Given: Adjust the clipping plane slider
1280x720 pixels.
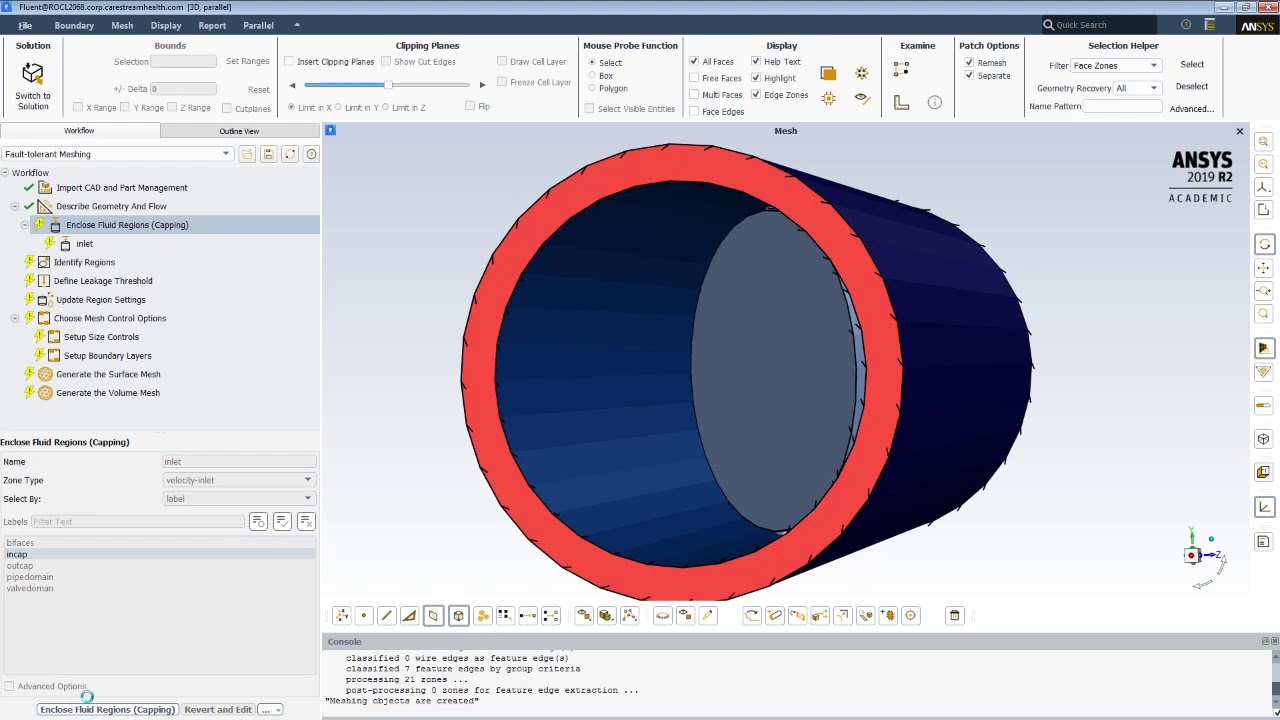Looking at the screenshot, I should pyautogui.click(x=387, y=85).
